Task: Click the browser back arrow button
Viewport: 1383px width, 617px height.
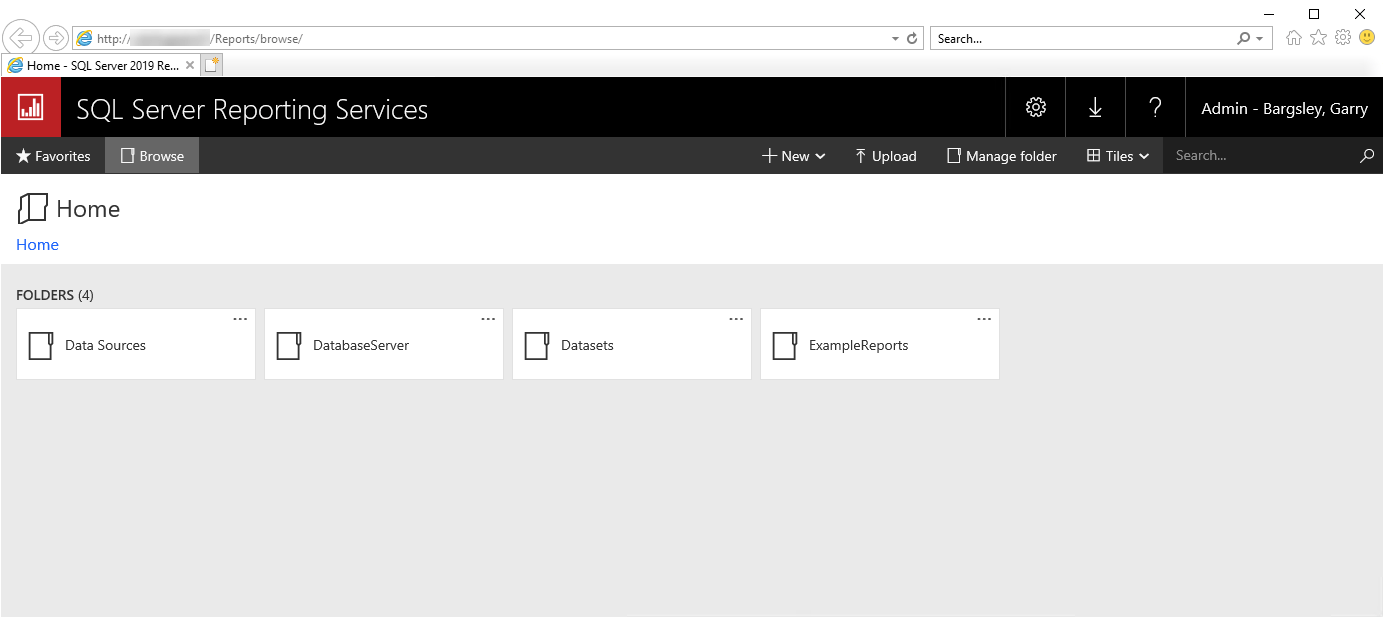Action: [21, 38]
